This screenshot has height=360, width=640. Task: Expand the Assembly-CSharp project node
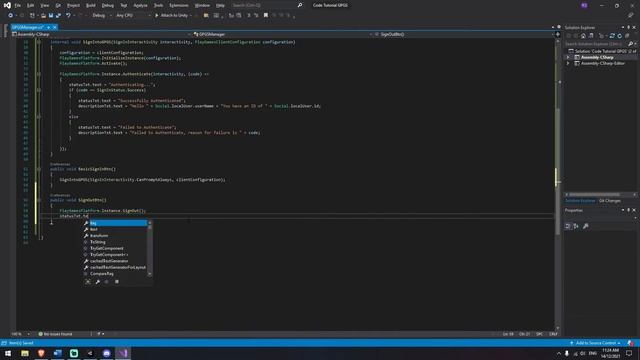point(568,58)
